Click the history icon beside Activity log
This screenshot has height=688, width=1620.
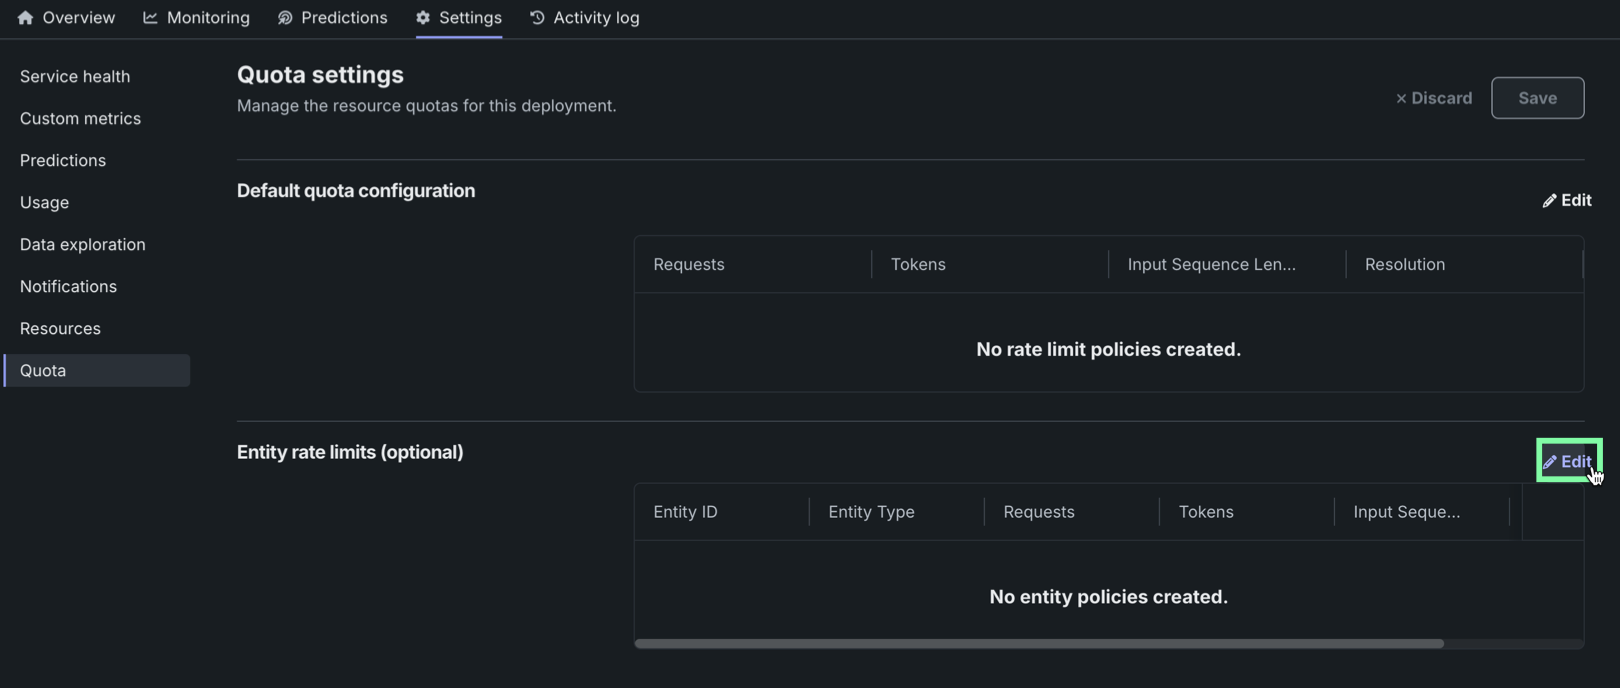click(x=537, y=18)
